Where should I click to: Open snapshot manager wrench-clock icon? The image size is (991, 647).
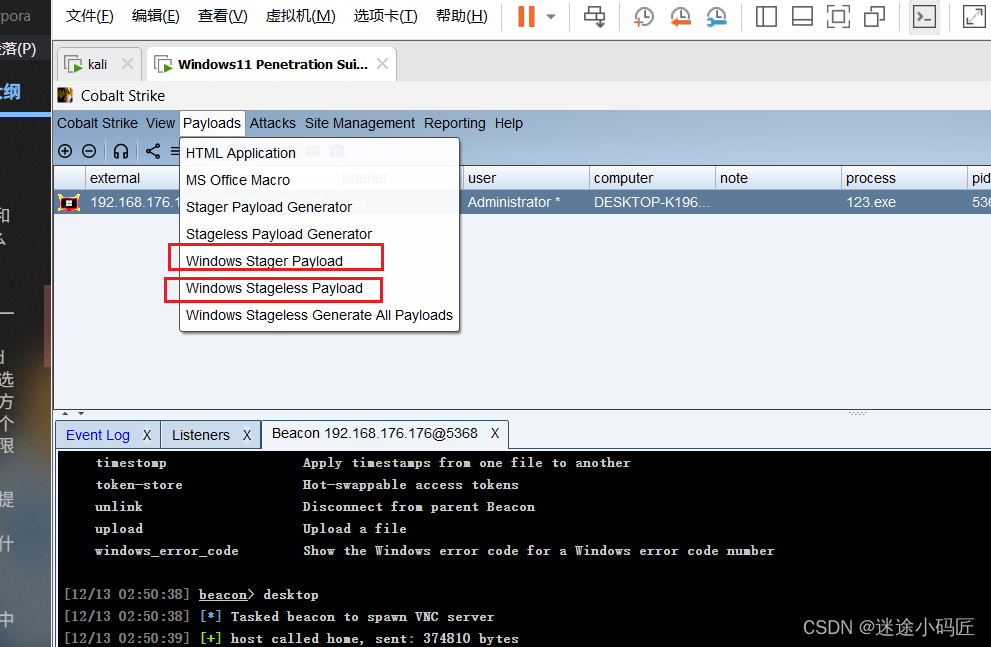[x=716, y=16]
